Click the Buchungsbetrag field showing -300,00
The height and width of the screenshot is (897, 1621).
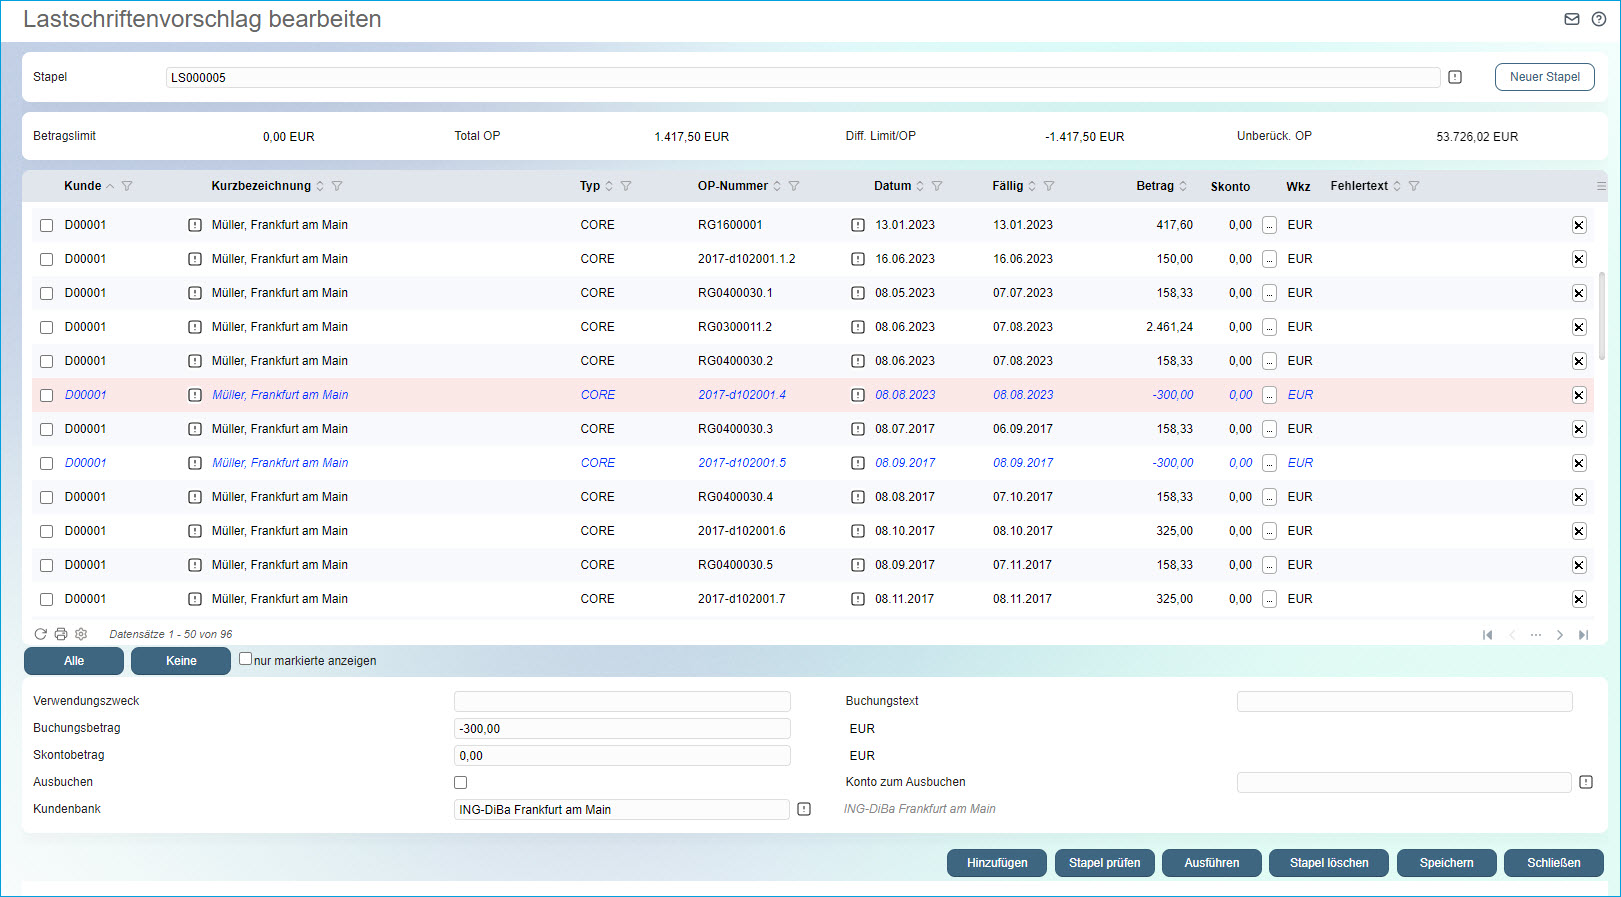(622, 728)
